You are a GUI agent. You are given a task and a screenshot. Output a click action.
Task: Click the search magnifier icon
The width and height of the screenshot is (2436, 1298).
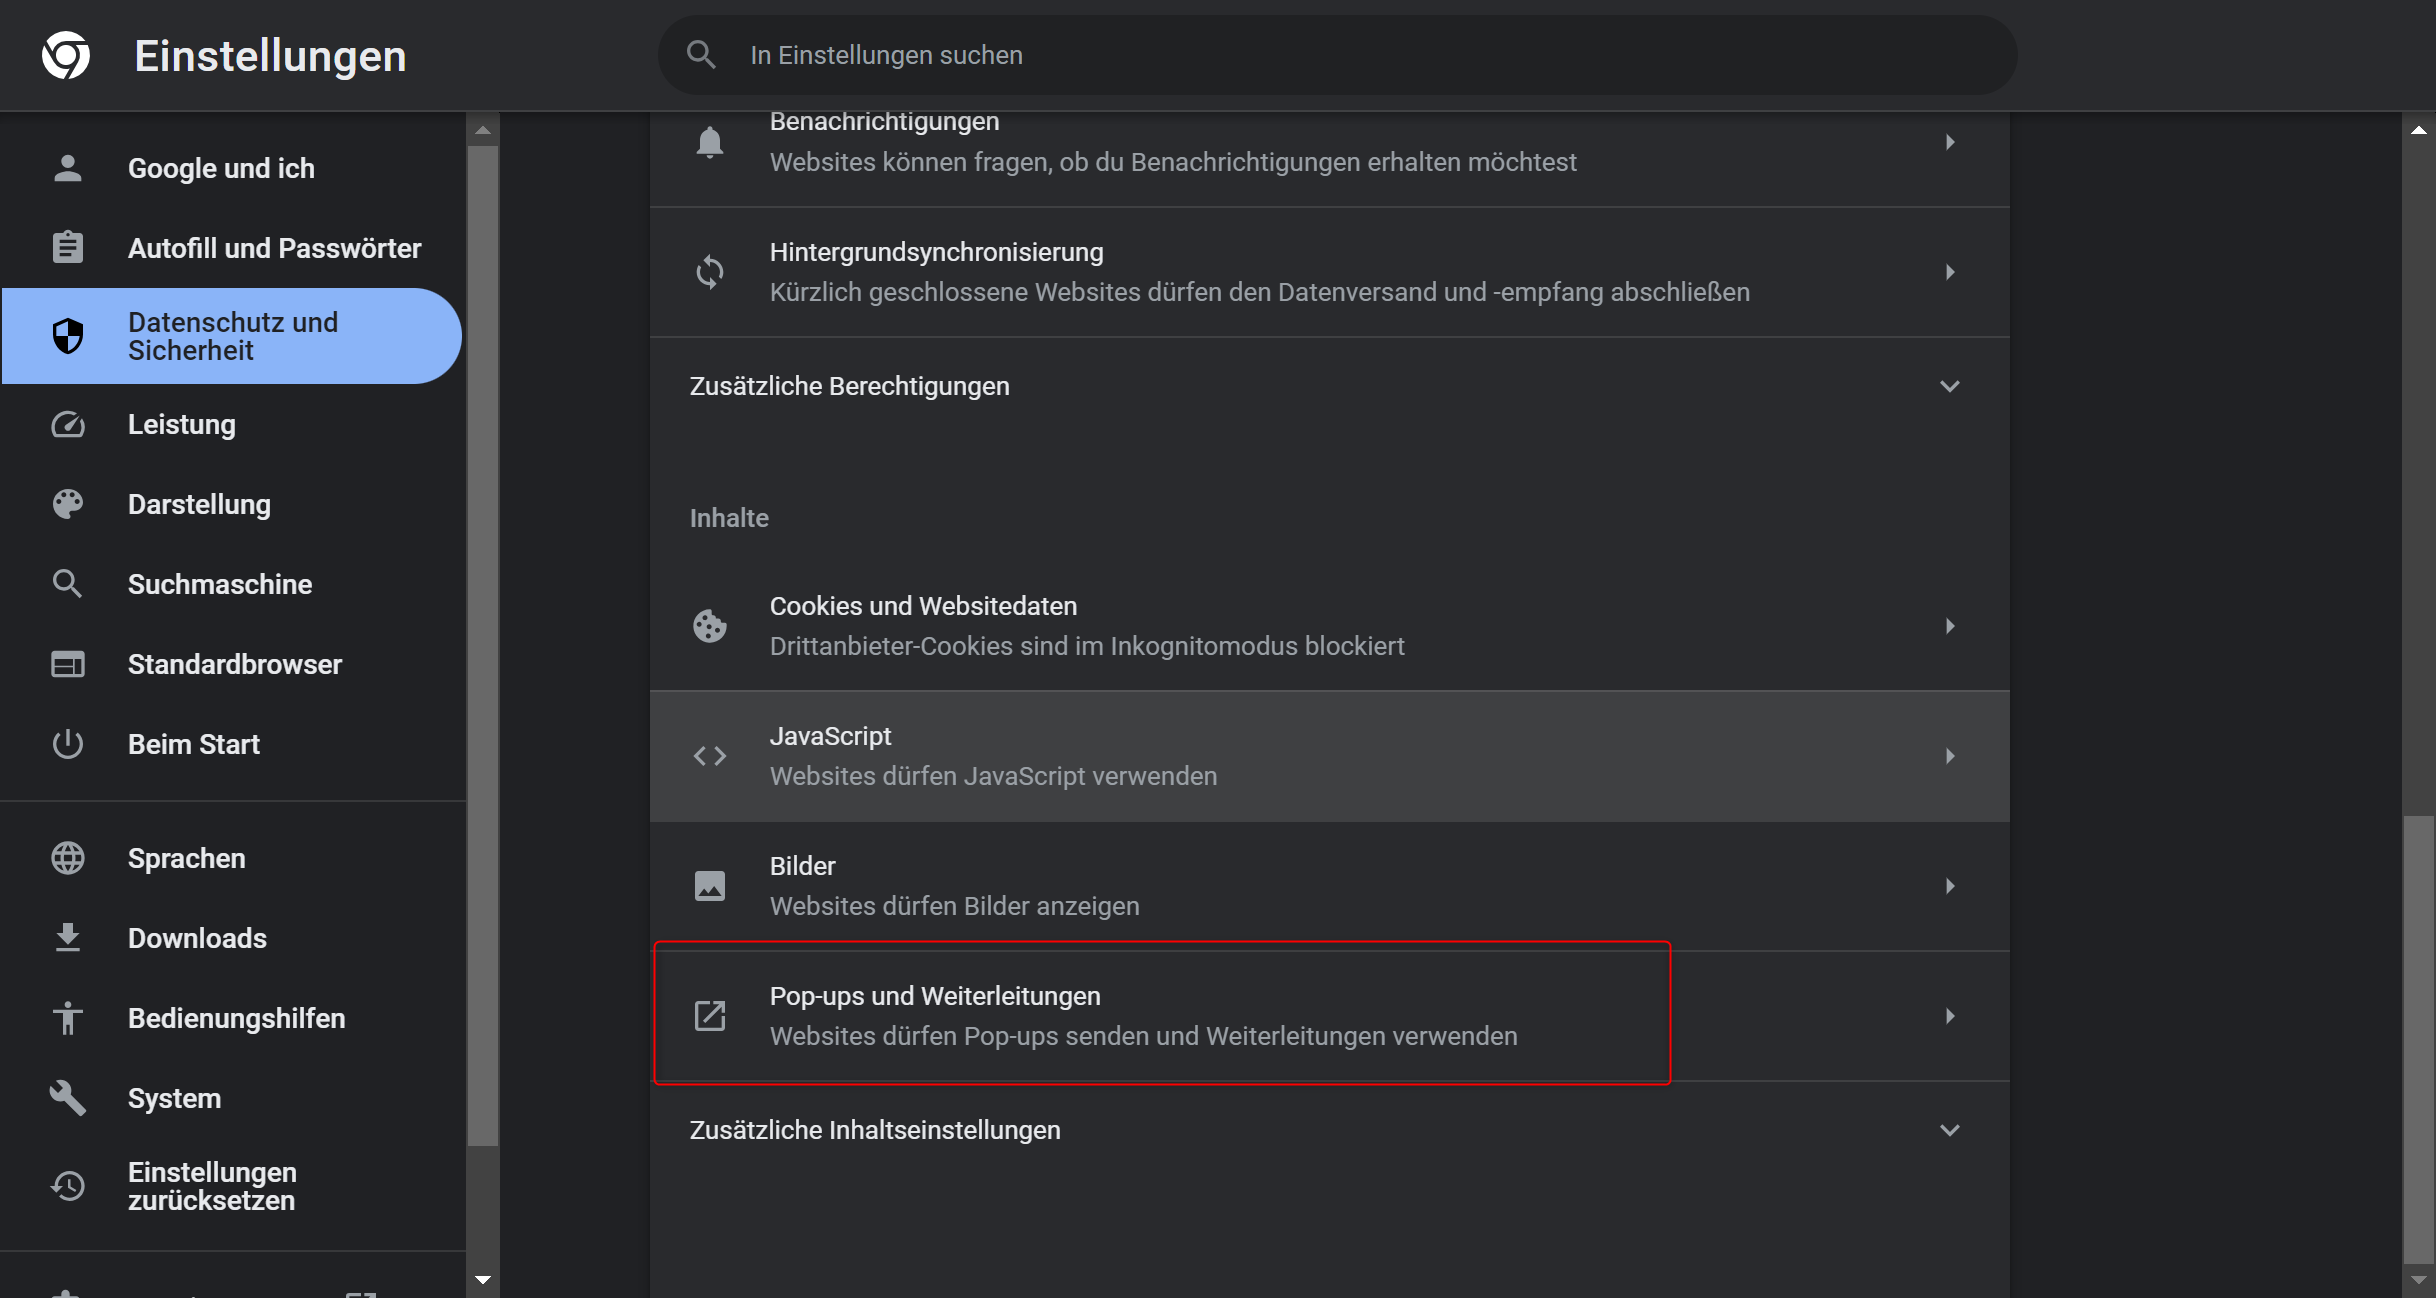point(701,55)
